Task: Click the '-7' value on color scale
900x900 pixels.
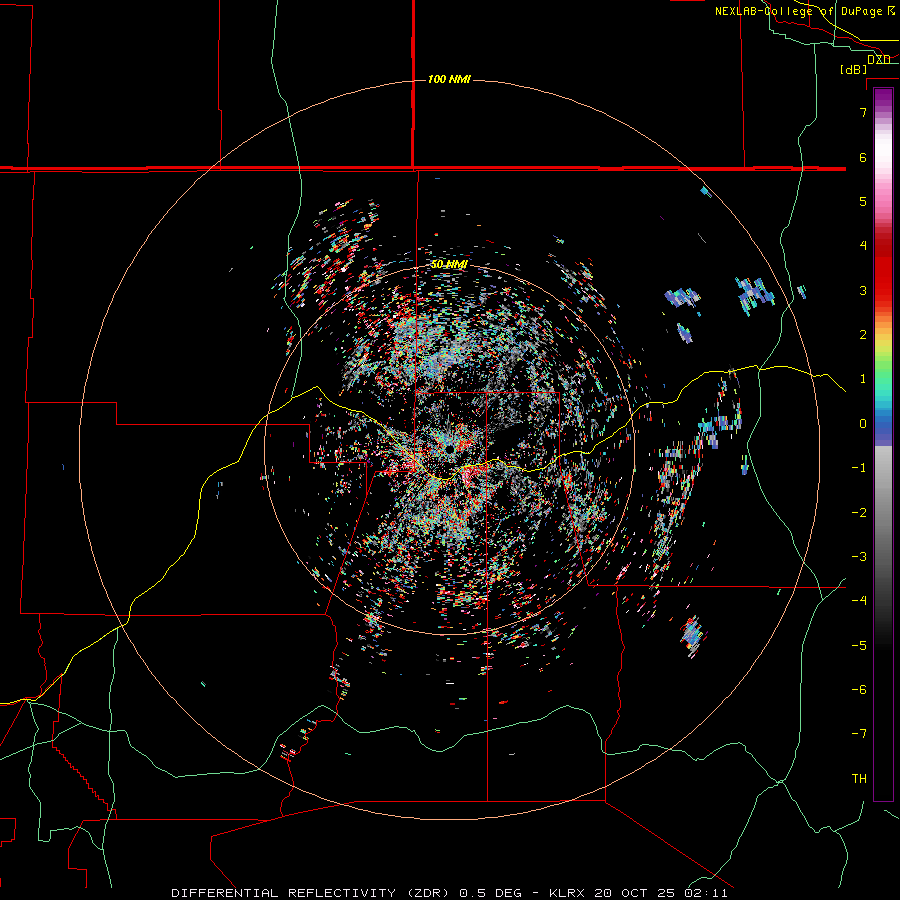Action: (x=859, y=734)
